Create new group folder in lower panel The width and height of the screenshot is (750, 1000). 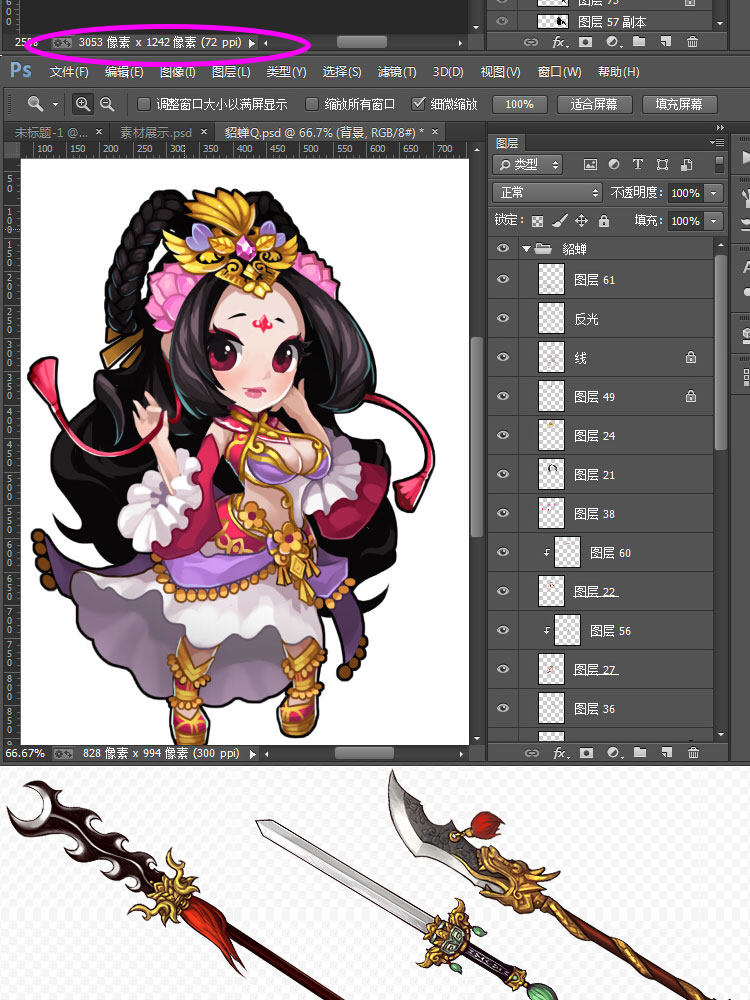[640, 753]
